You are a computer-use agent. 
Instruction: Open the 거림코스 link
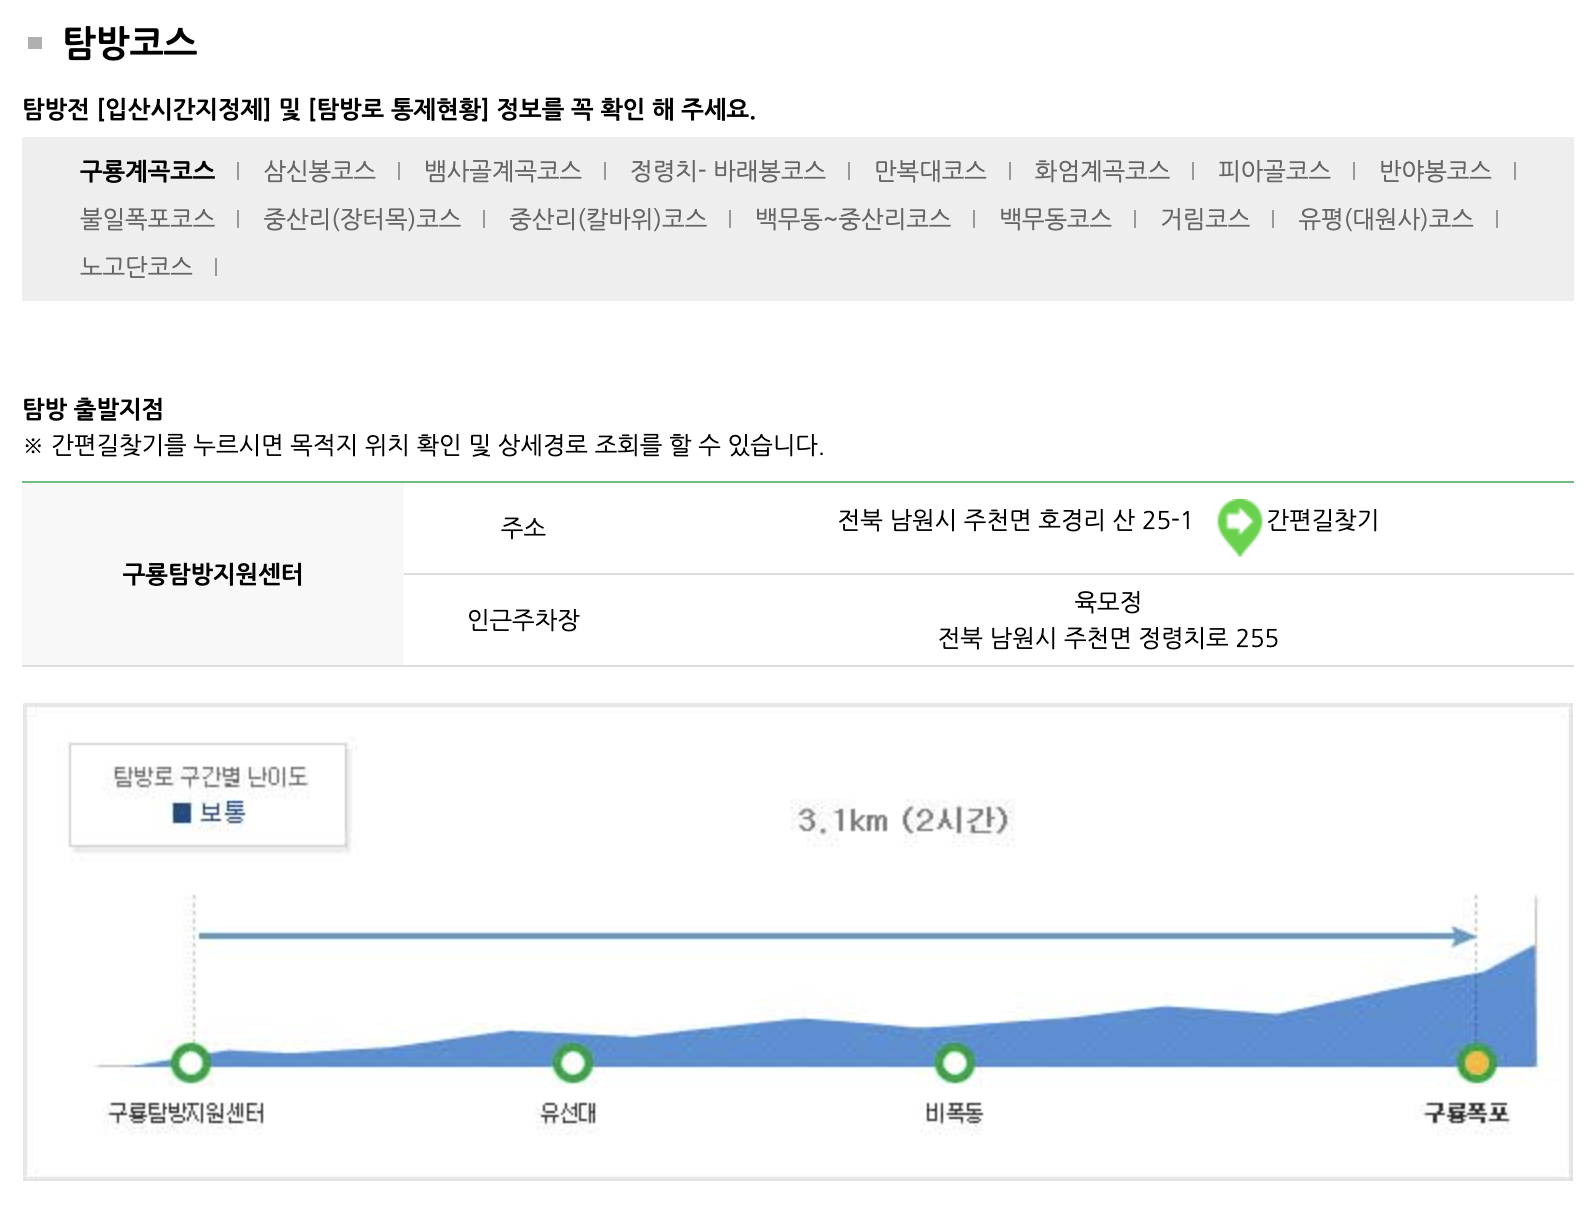pyautogui.click(x=1204, y=219)
